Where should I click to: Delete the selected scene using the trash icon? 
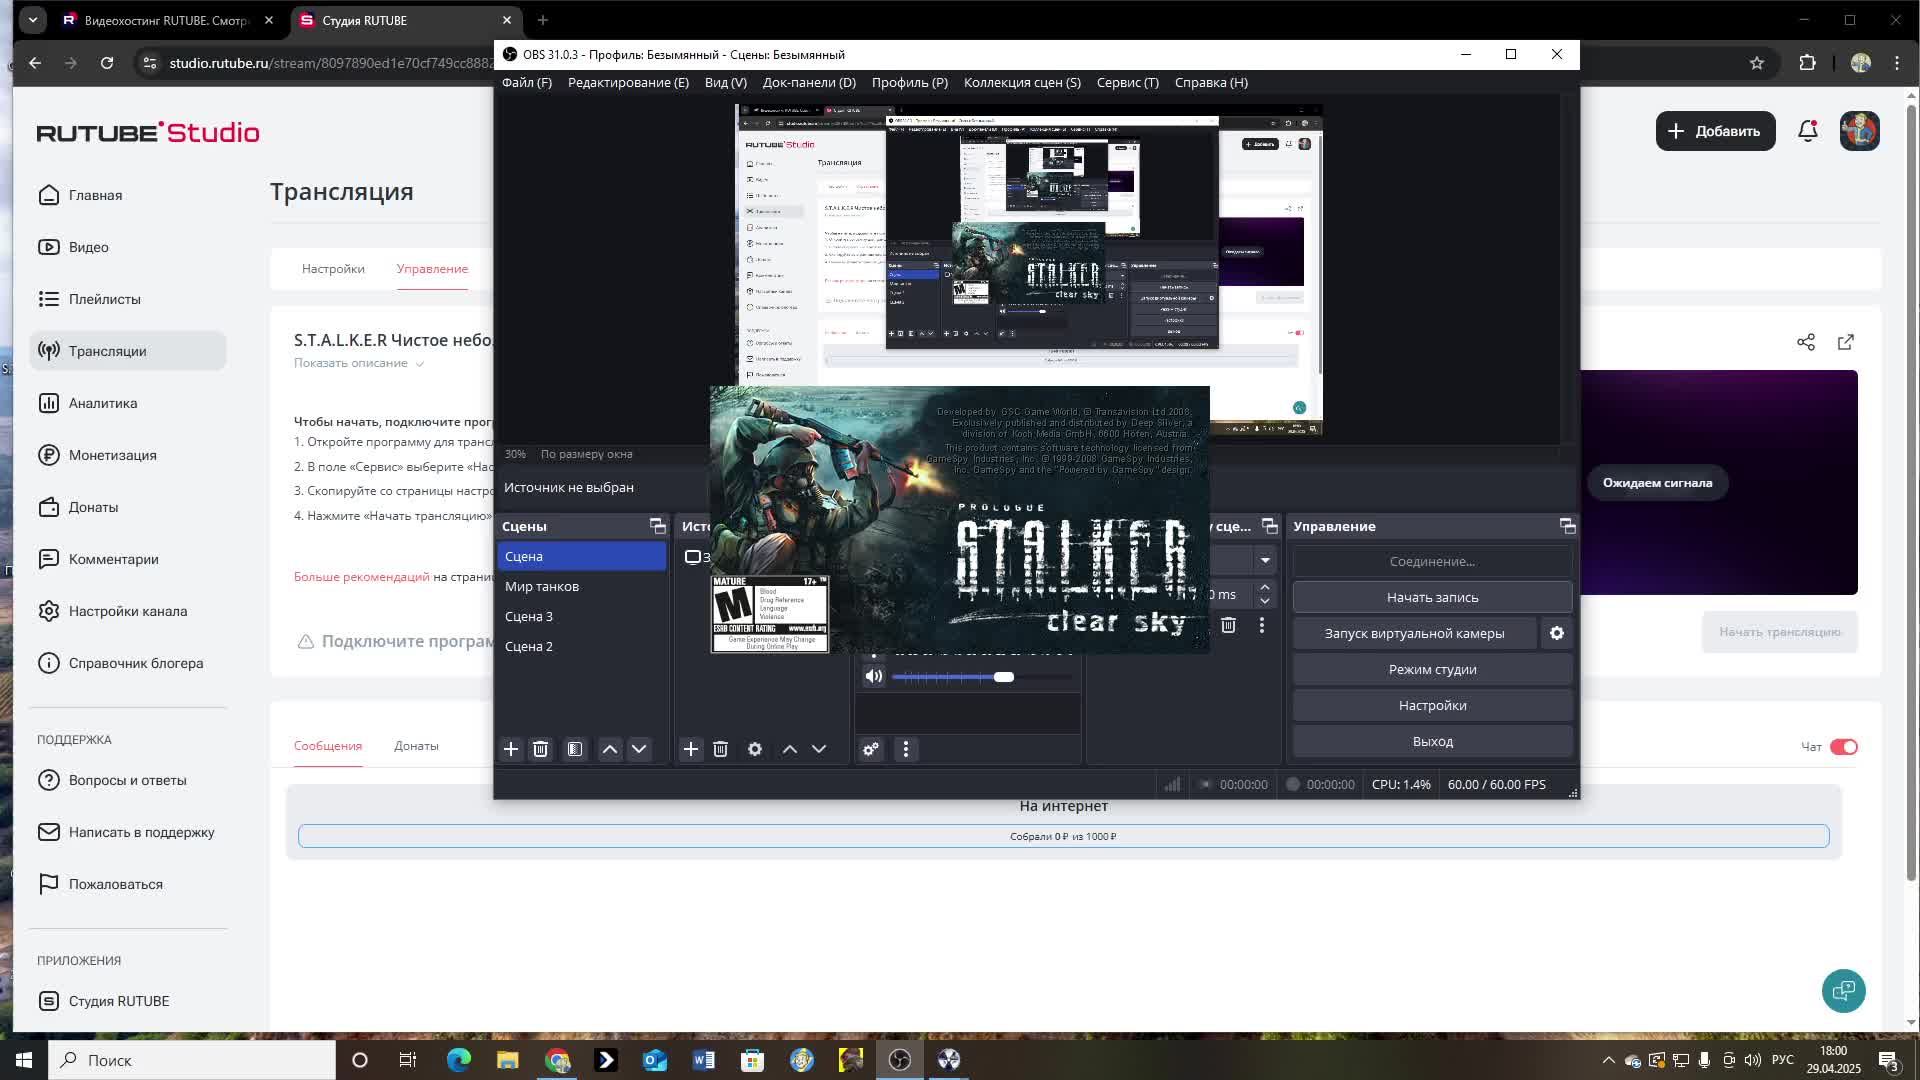(x=540, y=748)
